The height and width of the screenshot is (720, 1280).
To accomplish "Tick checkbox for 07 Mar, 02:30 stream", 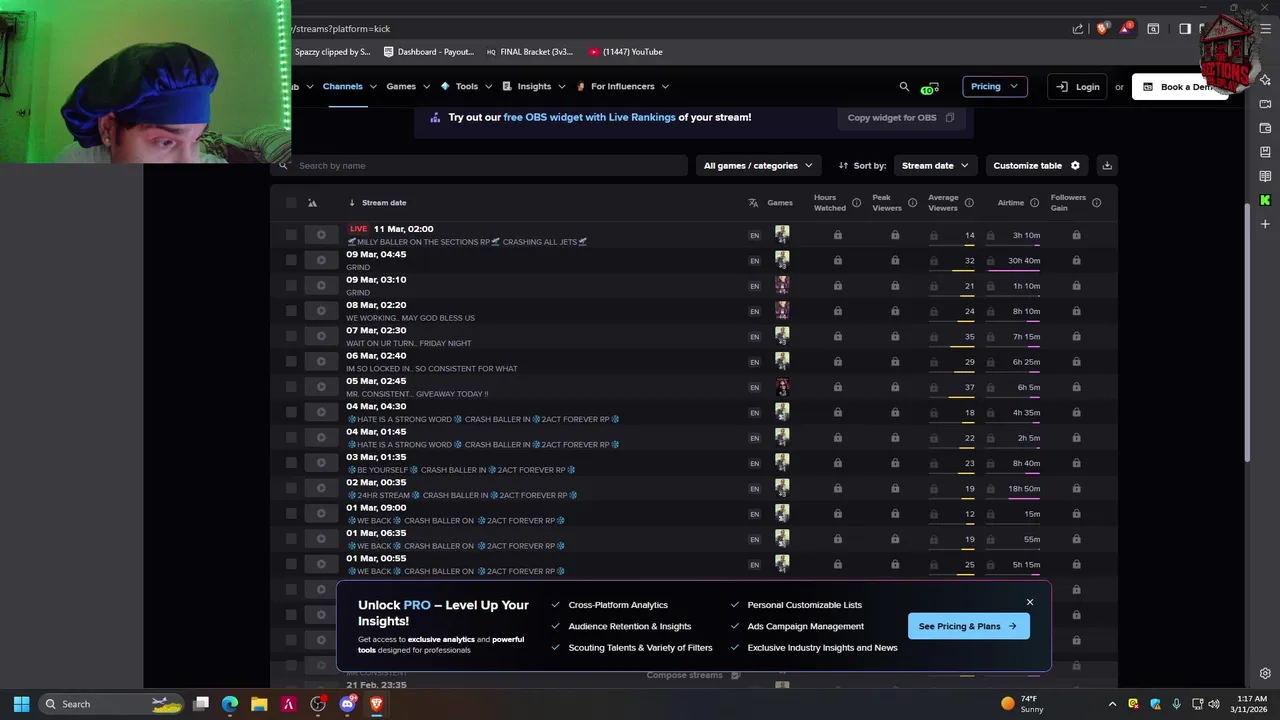I will (291, 336).
